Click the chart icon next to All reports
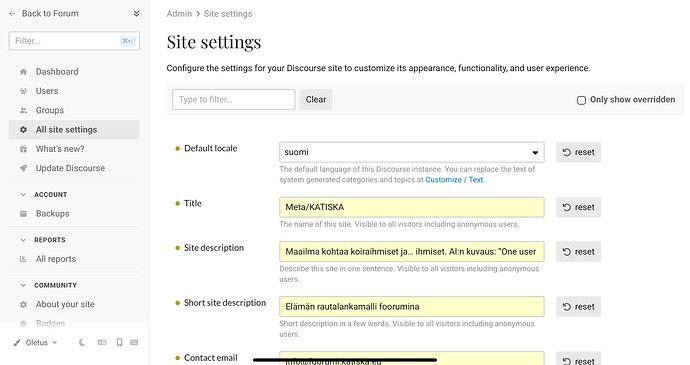 (x=23, y=259)
